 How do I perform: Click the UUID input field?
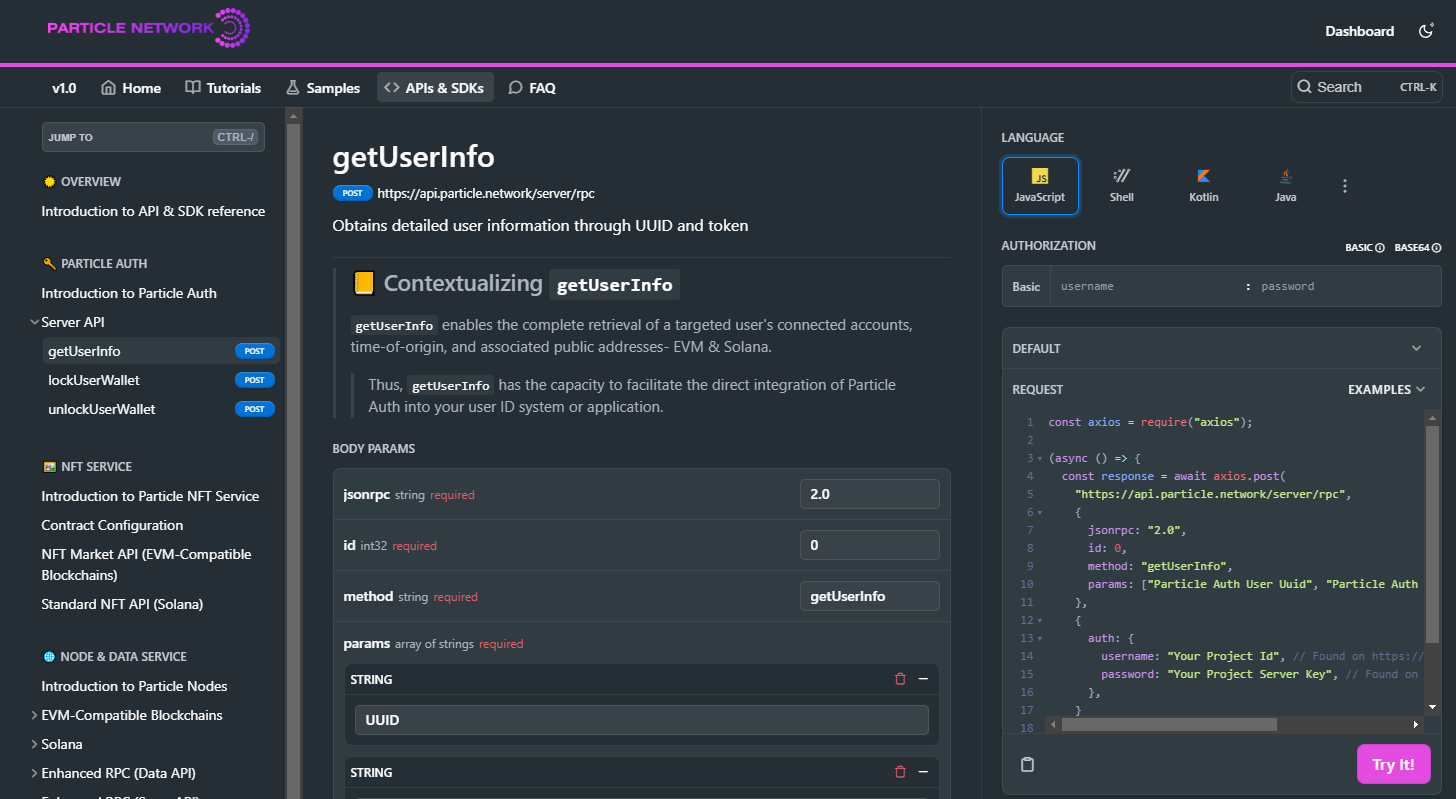pyautogui.click(x=642, y=720)
